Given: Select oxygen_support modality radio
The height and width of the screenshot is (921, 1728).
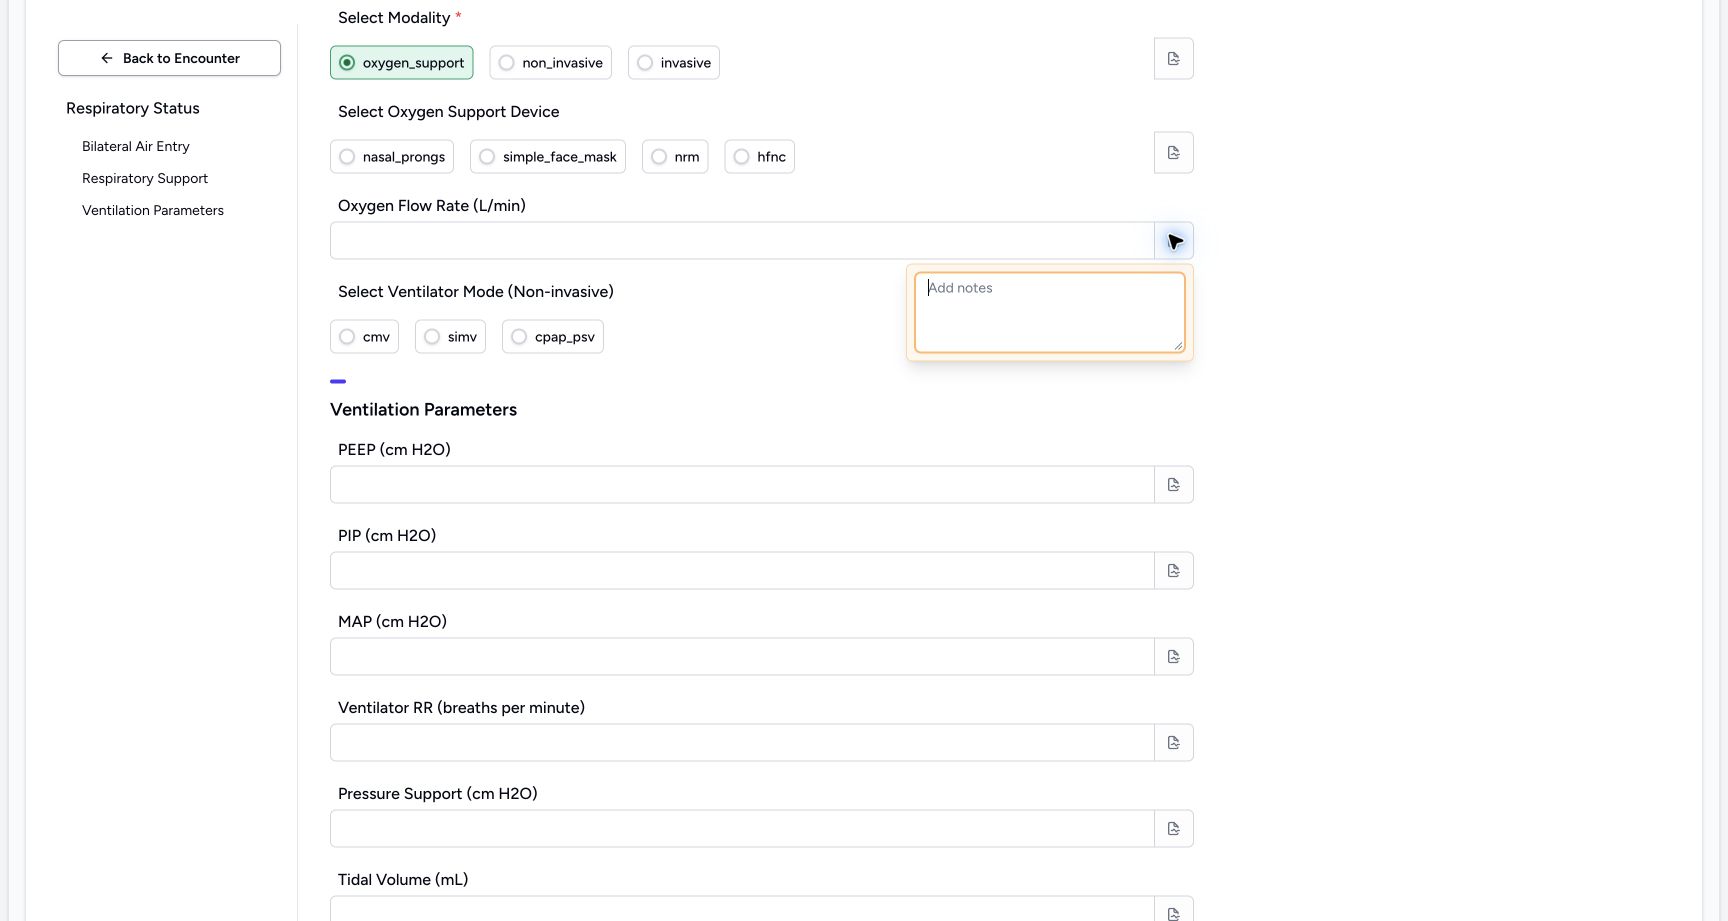Looking at the screenshot, I should click(x=402, y=63).
